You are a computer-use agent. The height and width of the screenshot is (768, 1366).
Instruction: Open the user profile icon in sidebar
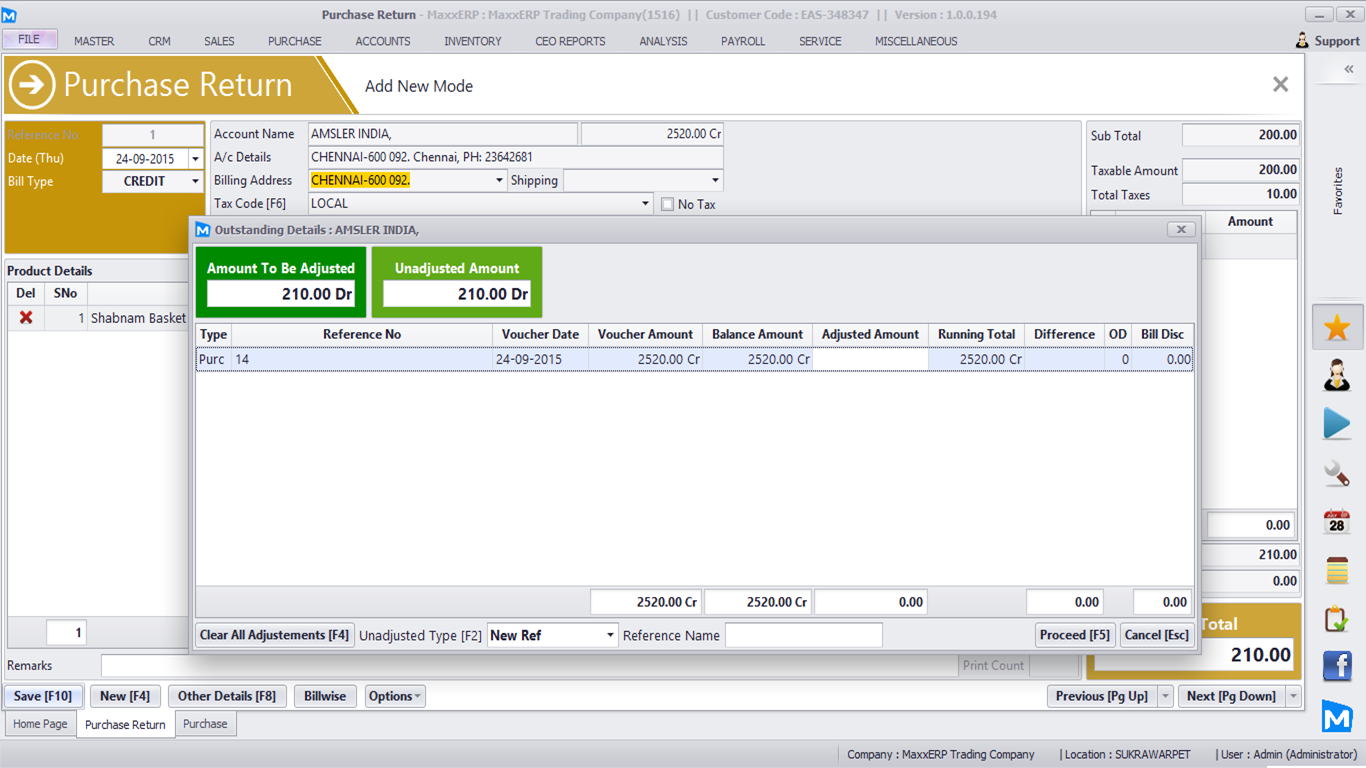point(1337,376)
